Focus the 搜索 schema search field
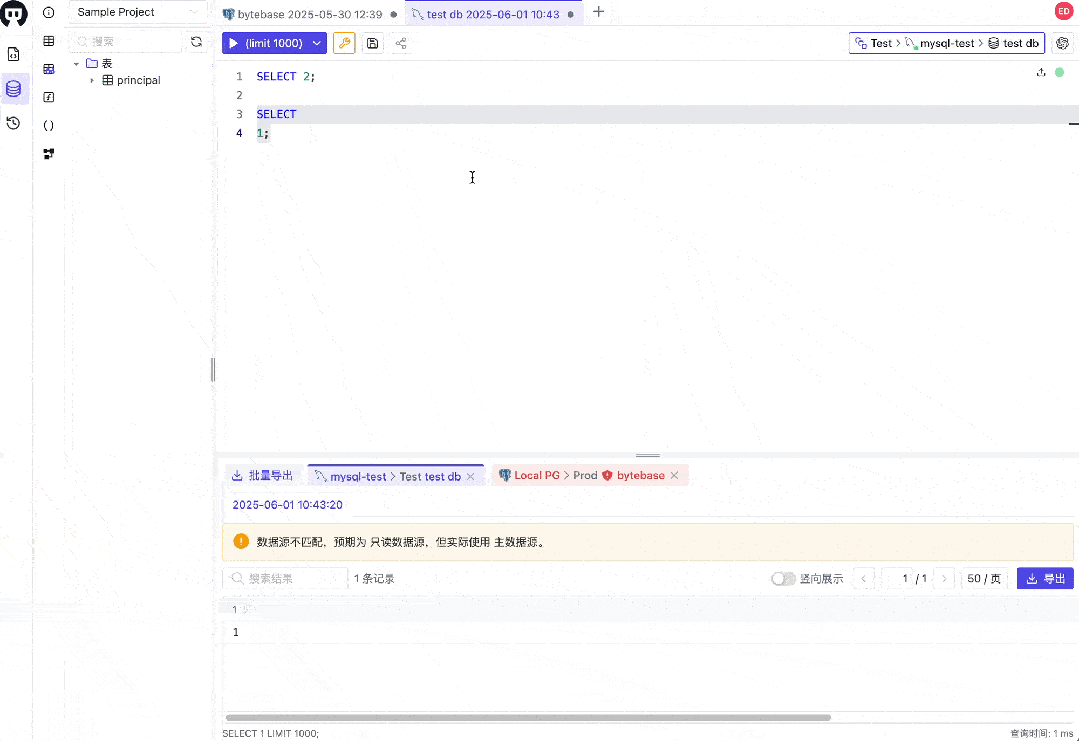Viewport: 1079px width, 741px height. click(x=127, y=42)
